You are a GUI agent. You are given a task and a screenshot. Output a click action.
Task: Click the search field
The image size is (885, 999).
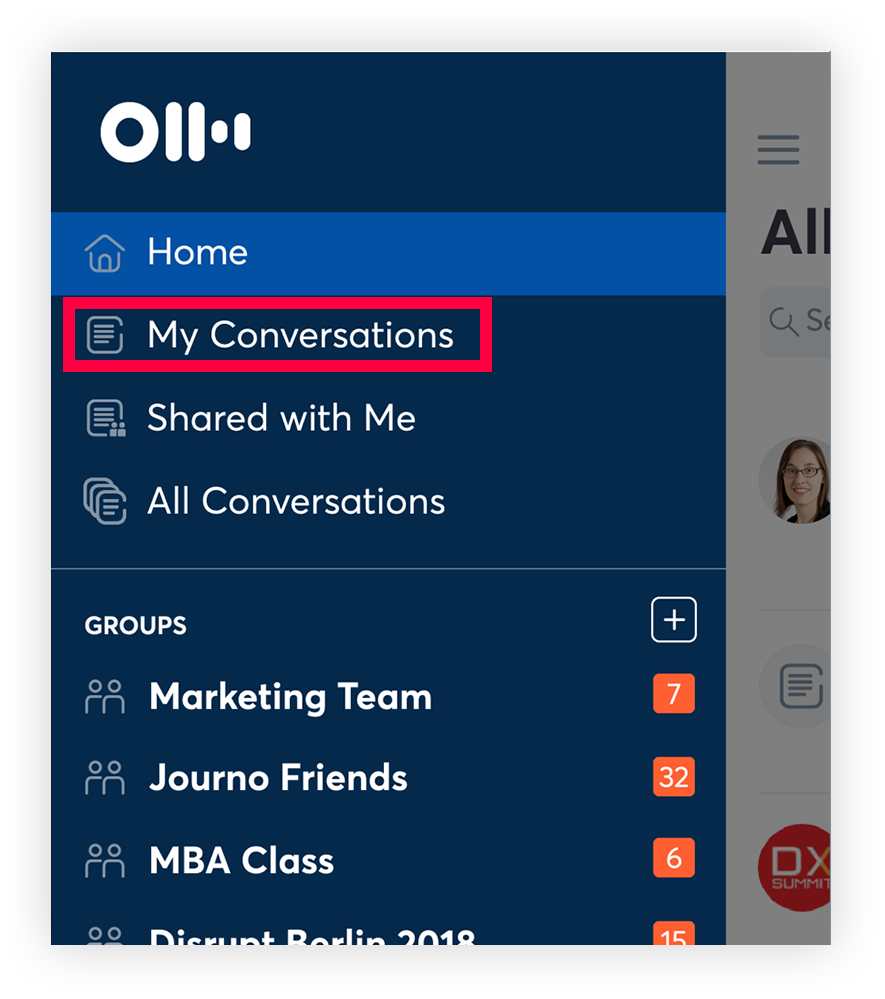click(x=800, y=322)
